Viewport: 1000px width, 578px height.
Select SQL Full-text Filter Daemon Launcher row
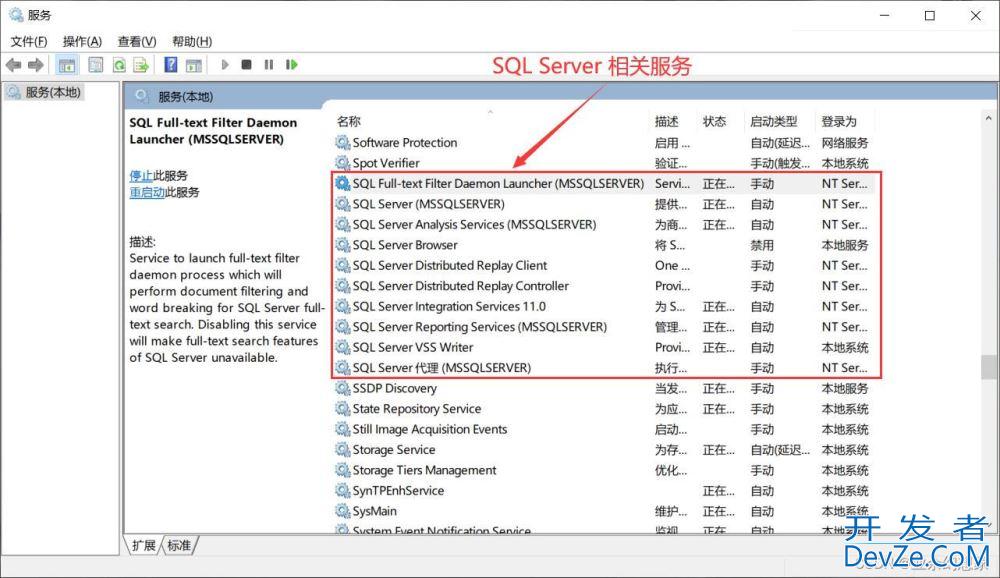(x=603, y=184)
